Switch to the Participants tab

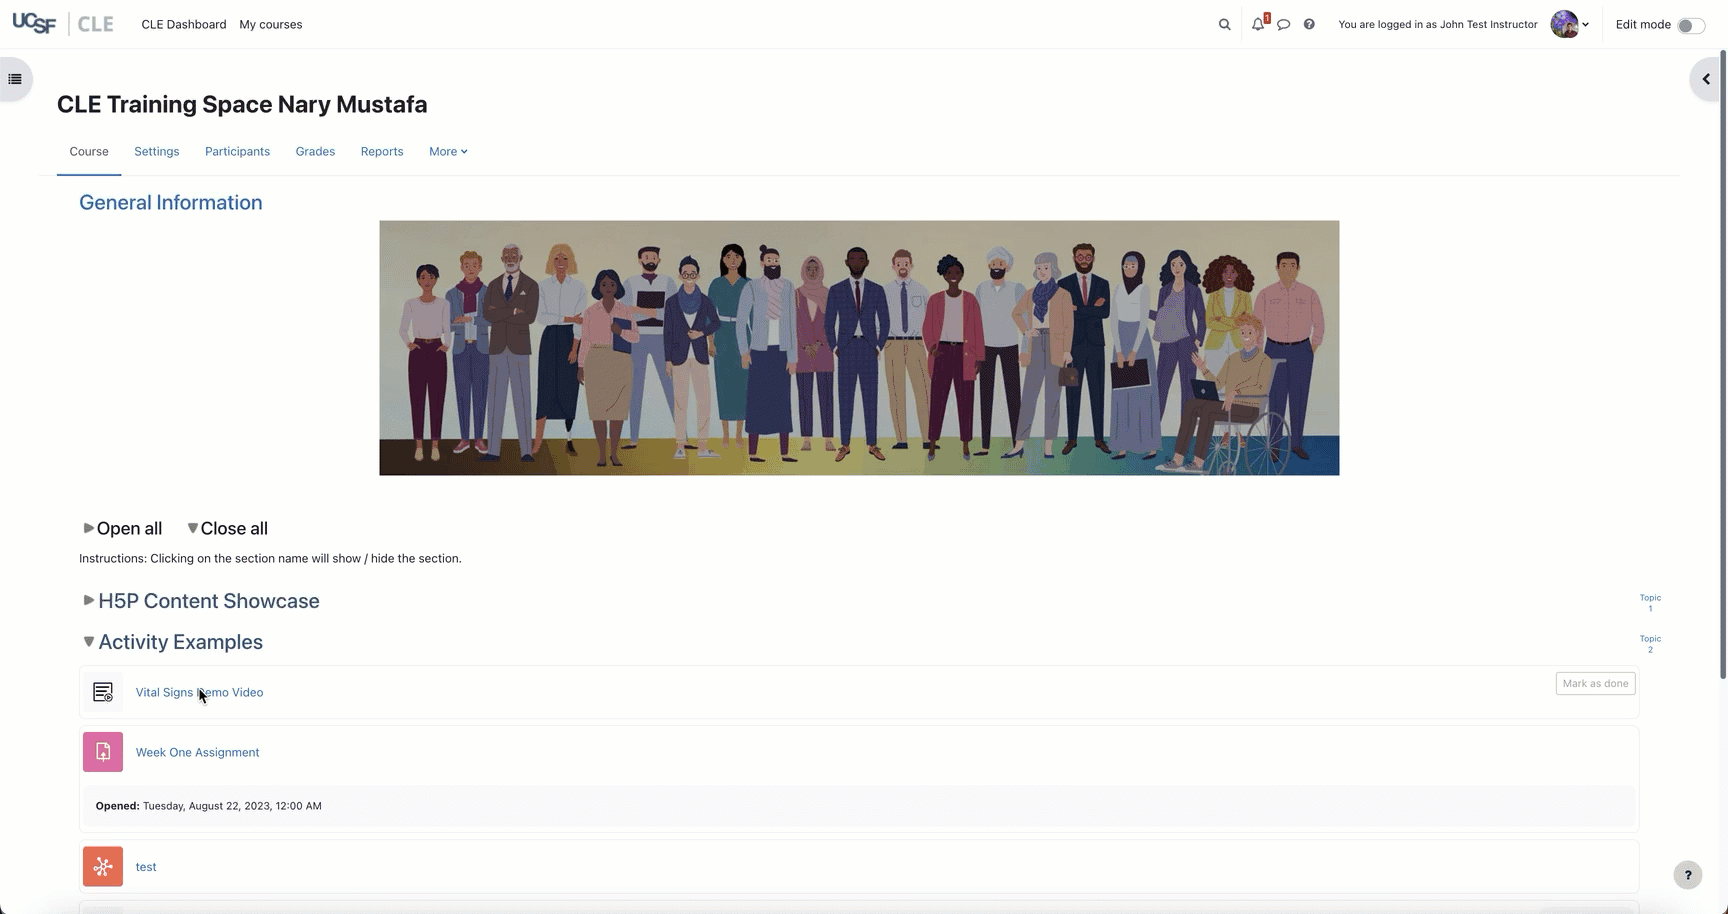pos(237,152)
